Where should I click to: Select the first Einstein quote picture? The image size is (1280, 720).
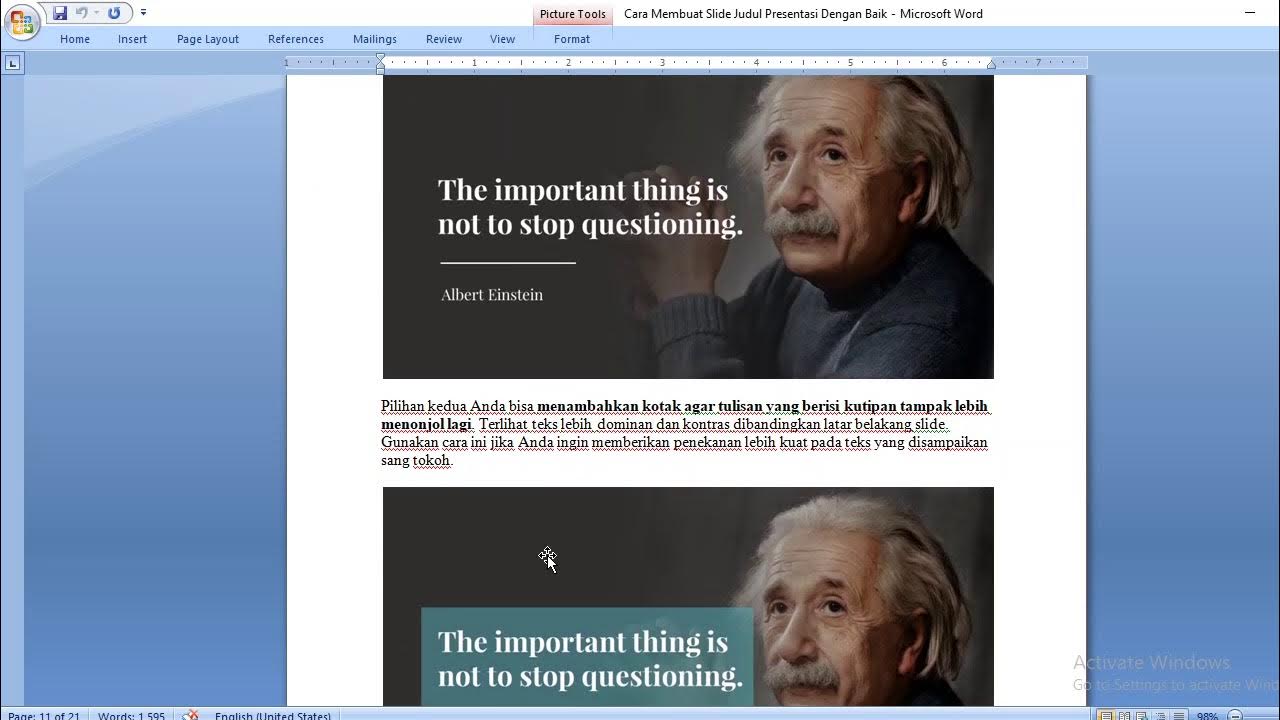click(688, 227)
